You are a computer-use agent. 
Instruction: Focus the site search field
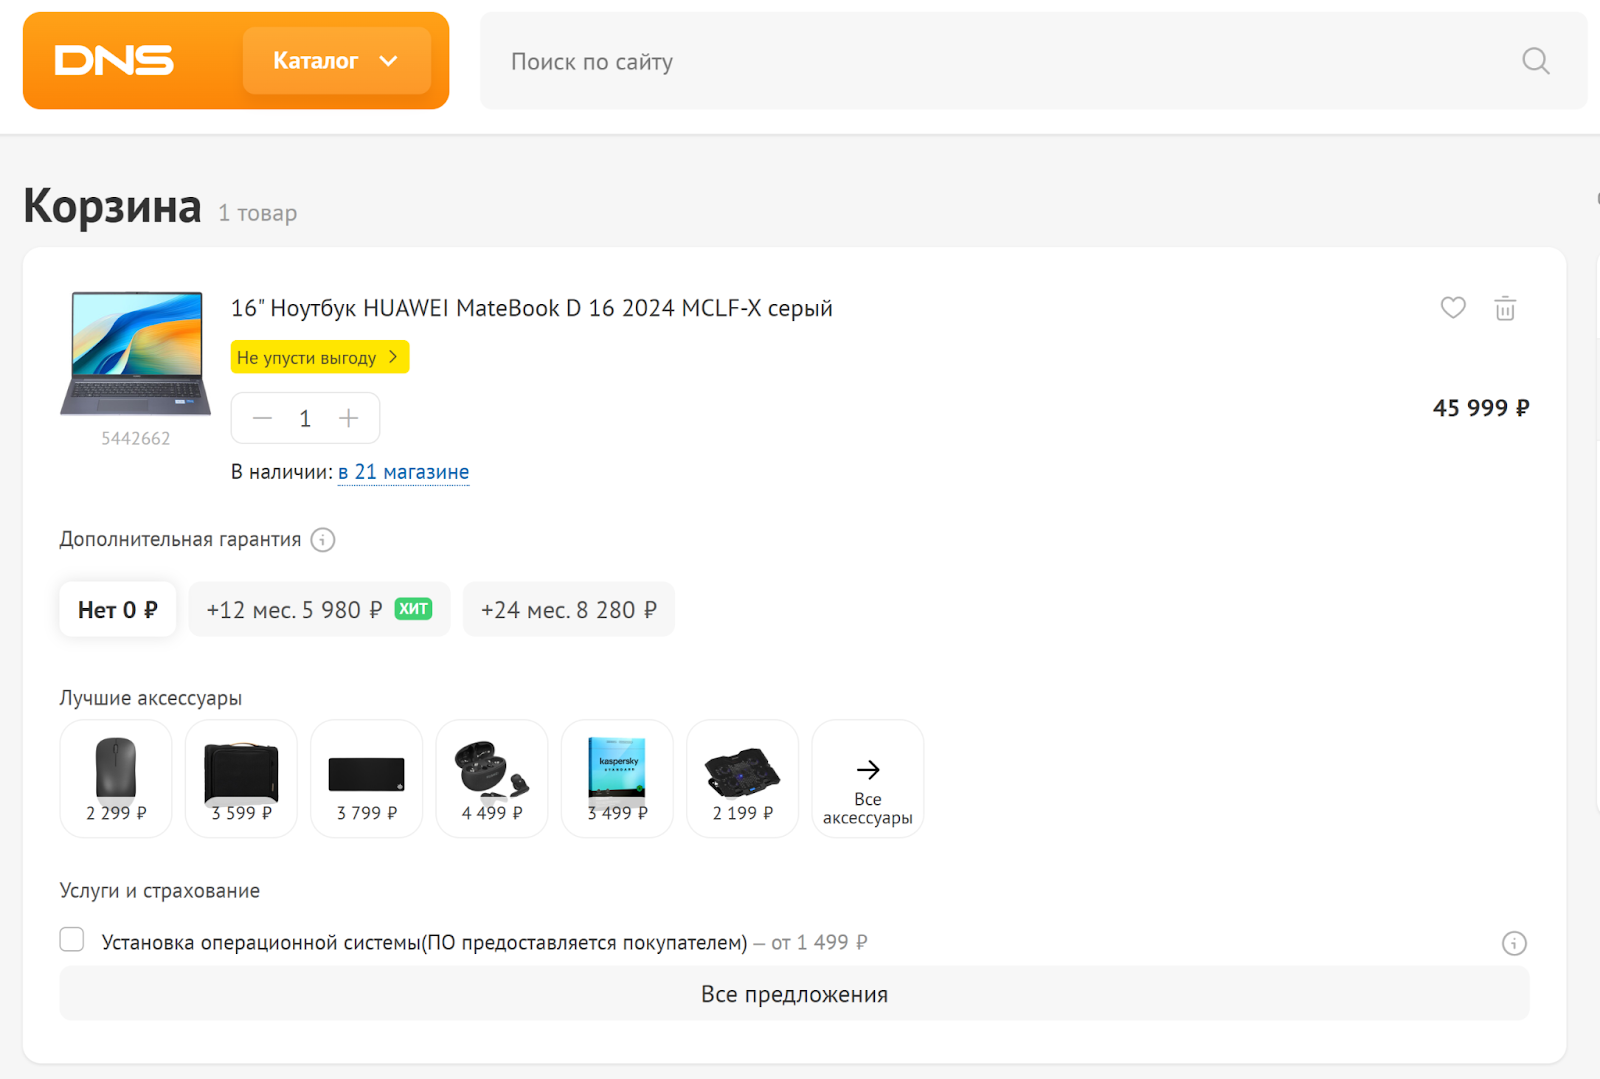[x=1000, y=61]
